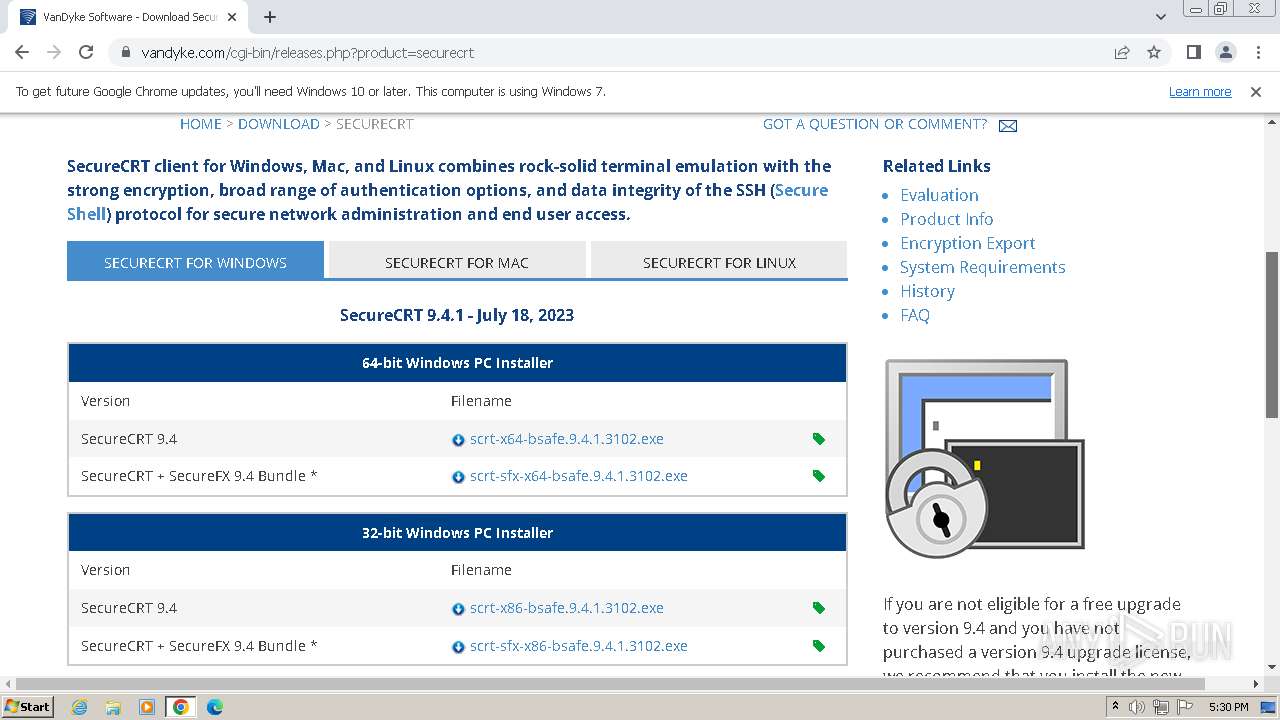1280x720 pixels.
Task: Close the VanDyke Software browser tab
Action: click(x=231, y=17)
